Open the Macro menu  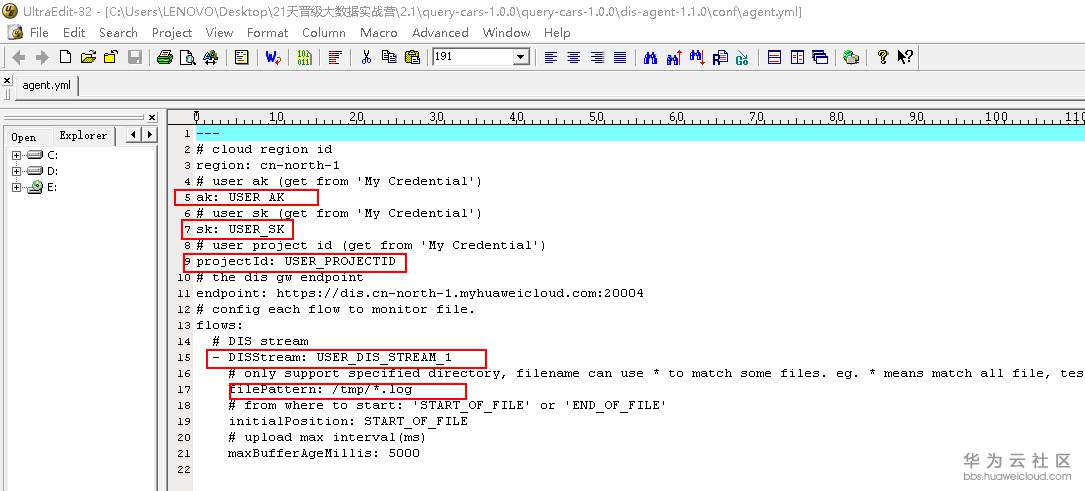pos(379,33)
